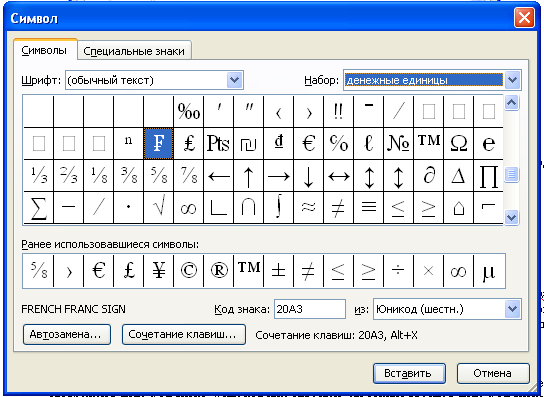Select the square root √ symbol
This screenshot has height=397, width=544.
tap(159, 207)
